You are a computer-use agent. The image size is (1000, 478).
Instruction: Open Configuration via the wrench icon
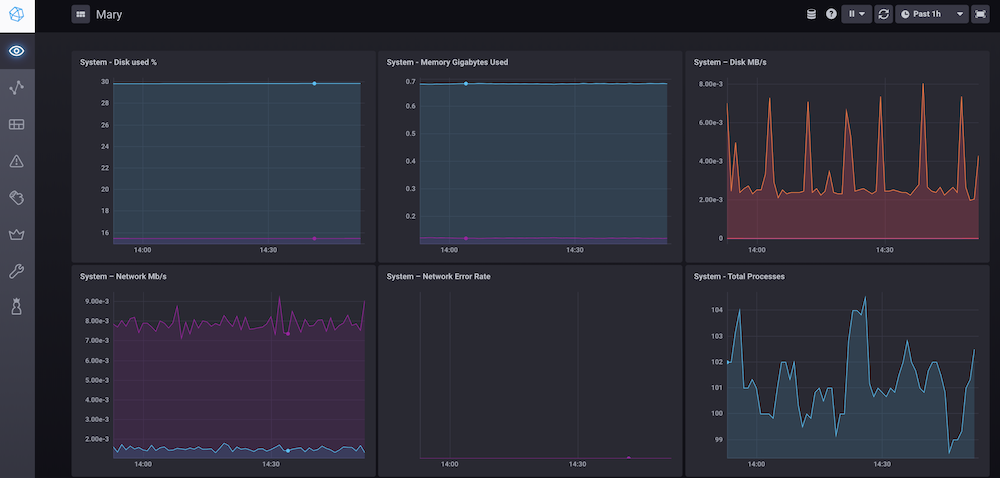(17, 271)
